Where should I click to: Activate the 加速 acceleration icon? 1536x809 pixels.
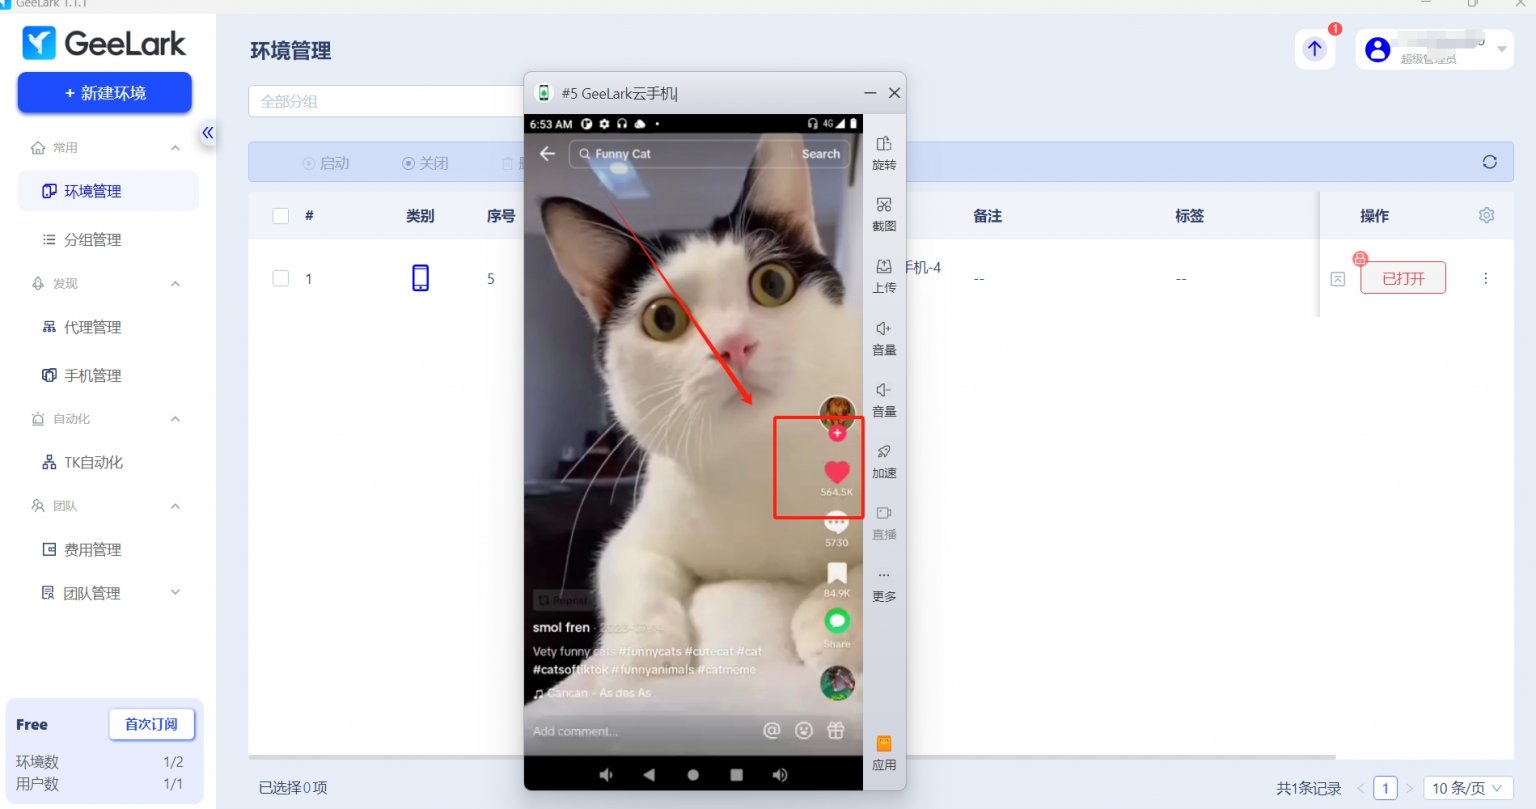tap(883, 461)
